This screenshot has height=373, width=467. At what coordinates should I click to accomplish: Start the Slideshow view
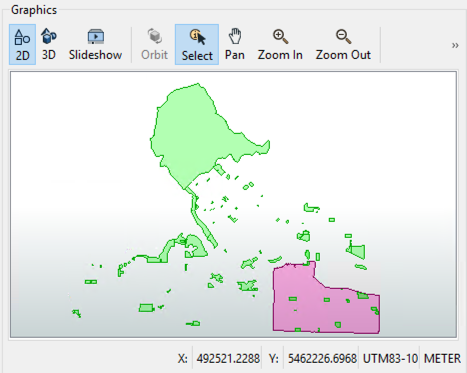95,45
